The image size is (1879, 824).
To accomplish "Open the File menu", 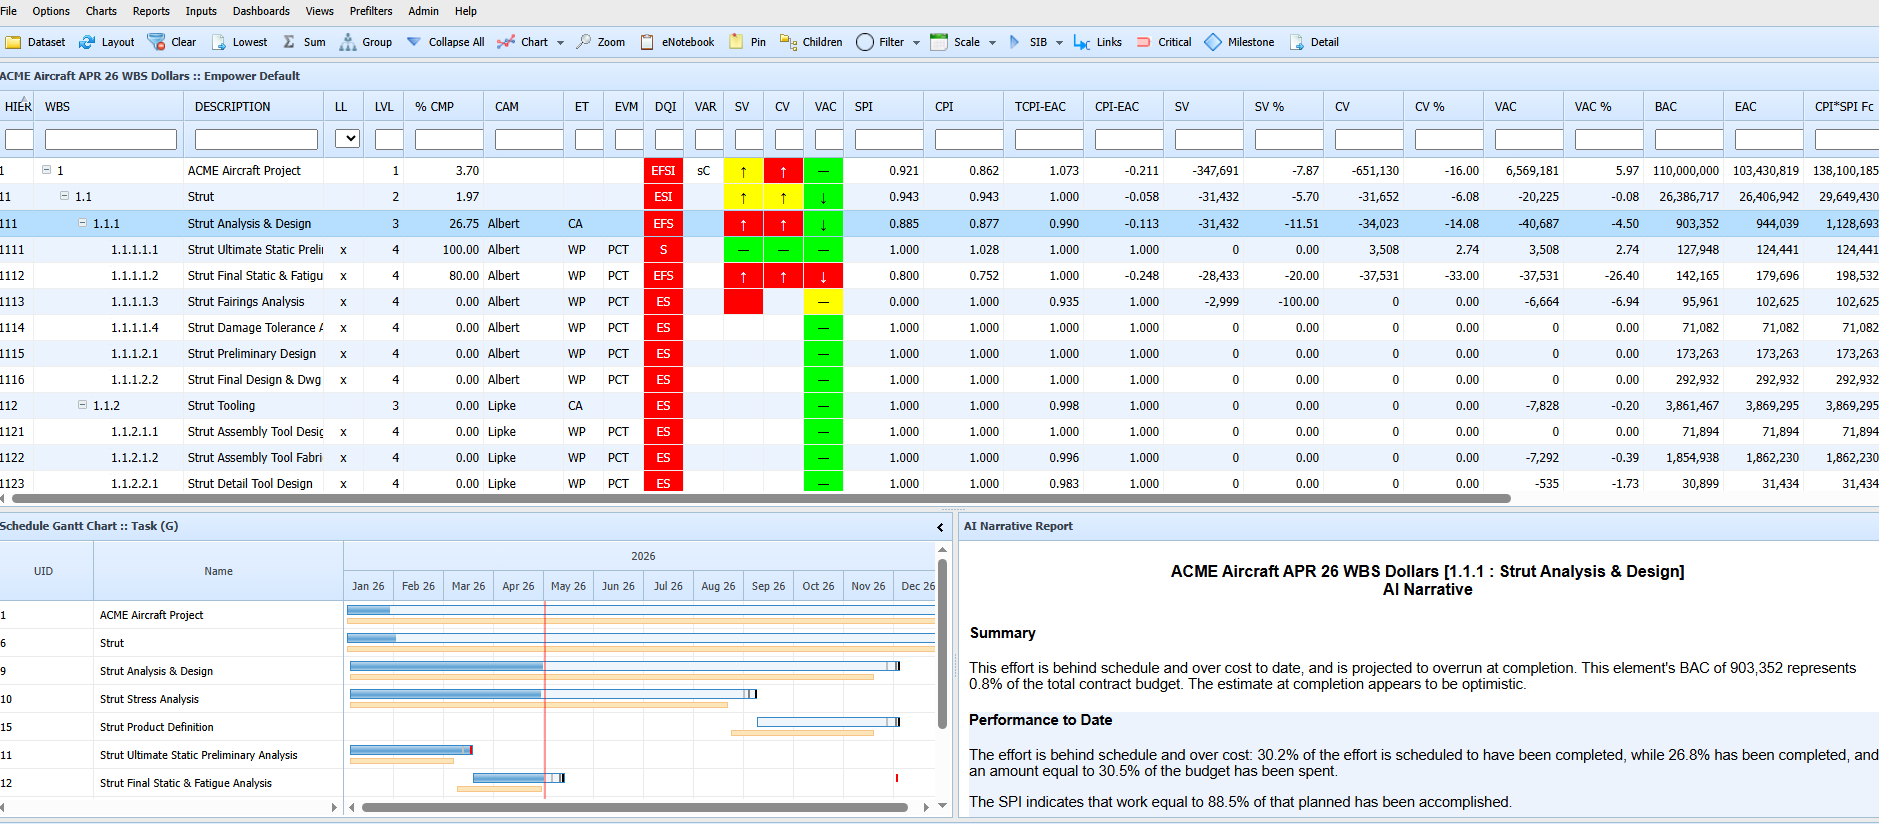I will 8,11.
